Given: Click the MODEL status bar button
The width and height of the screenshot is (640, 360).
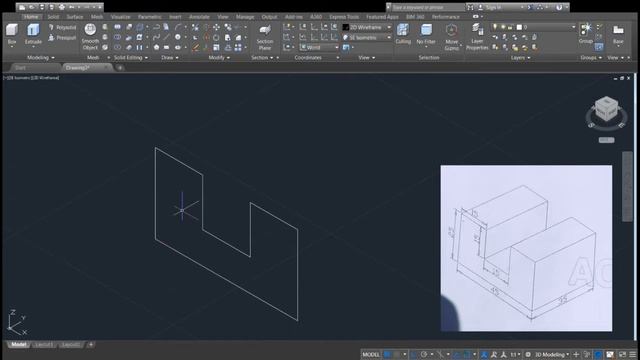Looking at the screenshot, I should (x=371, y=354).
